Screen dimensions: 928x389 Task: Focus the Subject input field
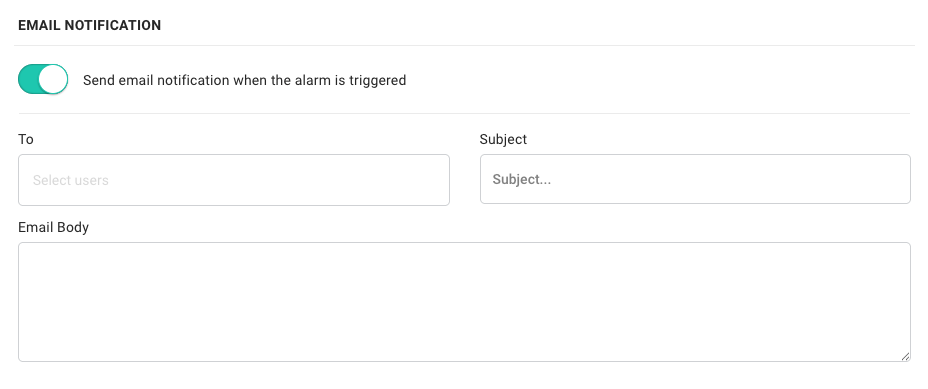[695, 179]
